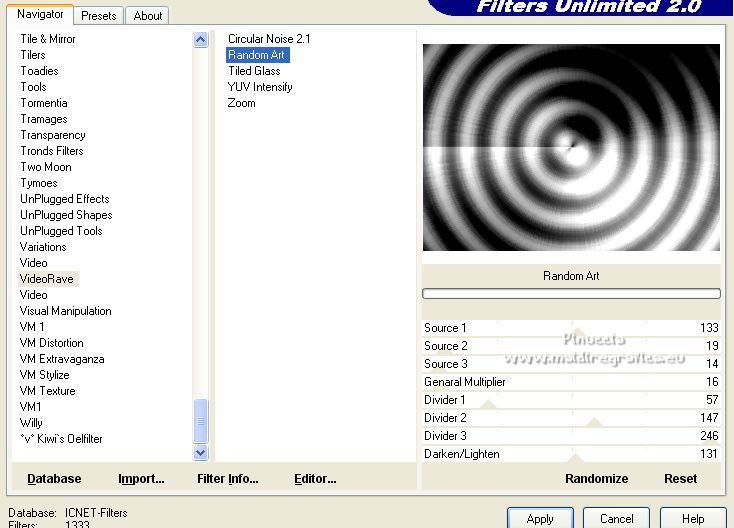This screenshot has width=734, height=528.
Task: Select the VM 1 category
Action: click(32, 327)
